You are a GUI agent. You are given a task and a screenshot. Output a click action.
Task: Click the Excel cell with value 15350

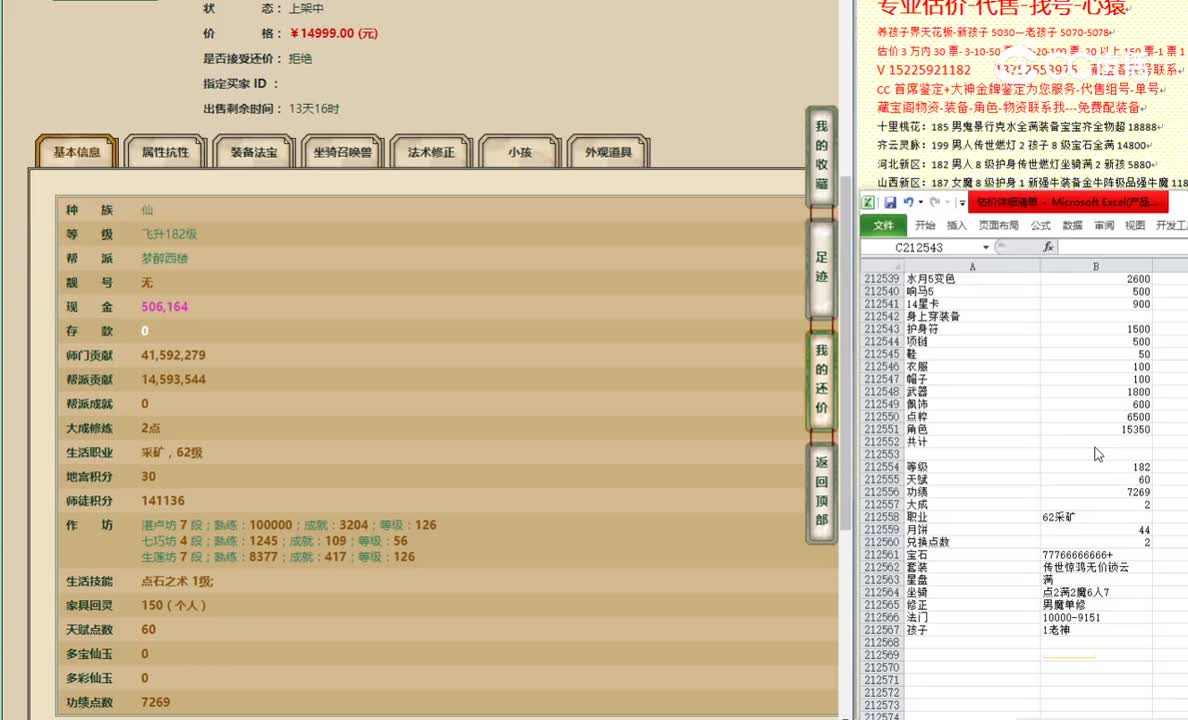(1096, 429)
